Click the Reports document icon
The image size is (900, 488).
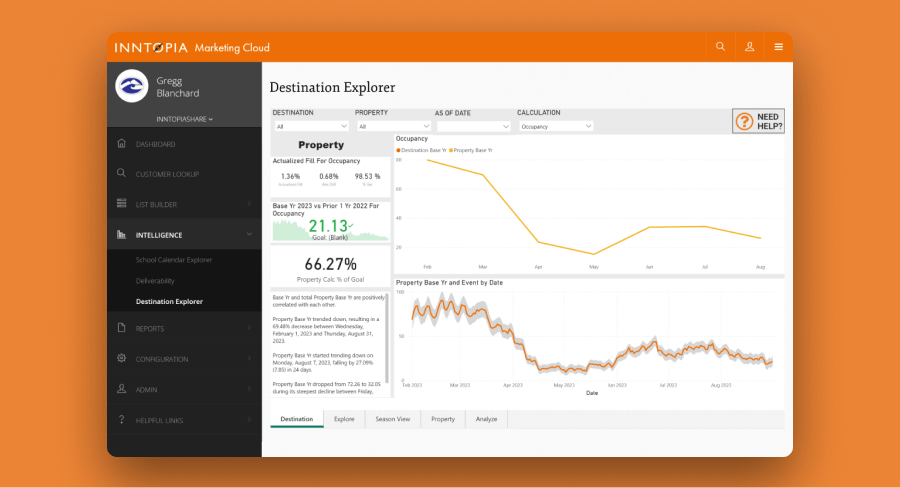122,328
